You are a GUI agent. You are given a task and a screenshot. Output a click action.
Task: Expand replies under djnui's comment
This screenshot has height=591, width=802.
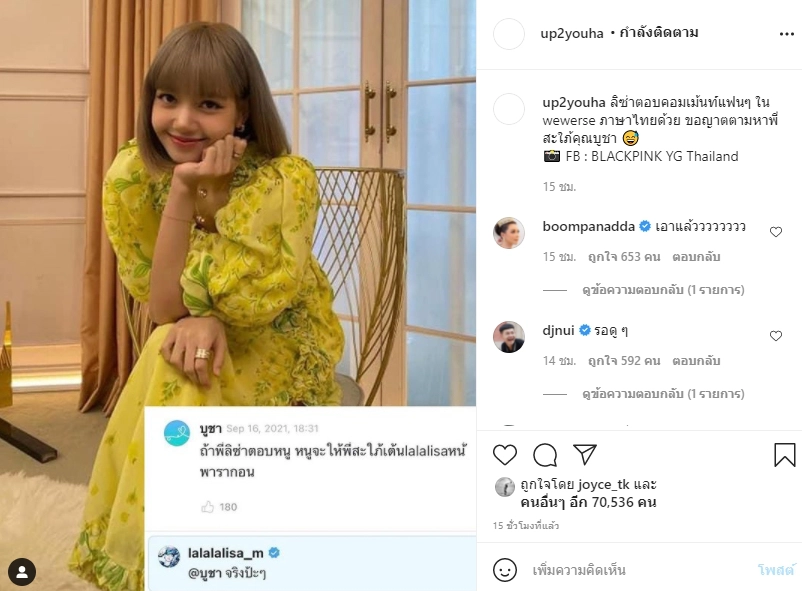[x=663, y=393]
